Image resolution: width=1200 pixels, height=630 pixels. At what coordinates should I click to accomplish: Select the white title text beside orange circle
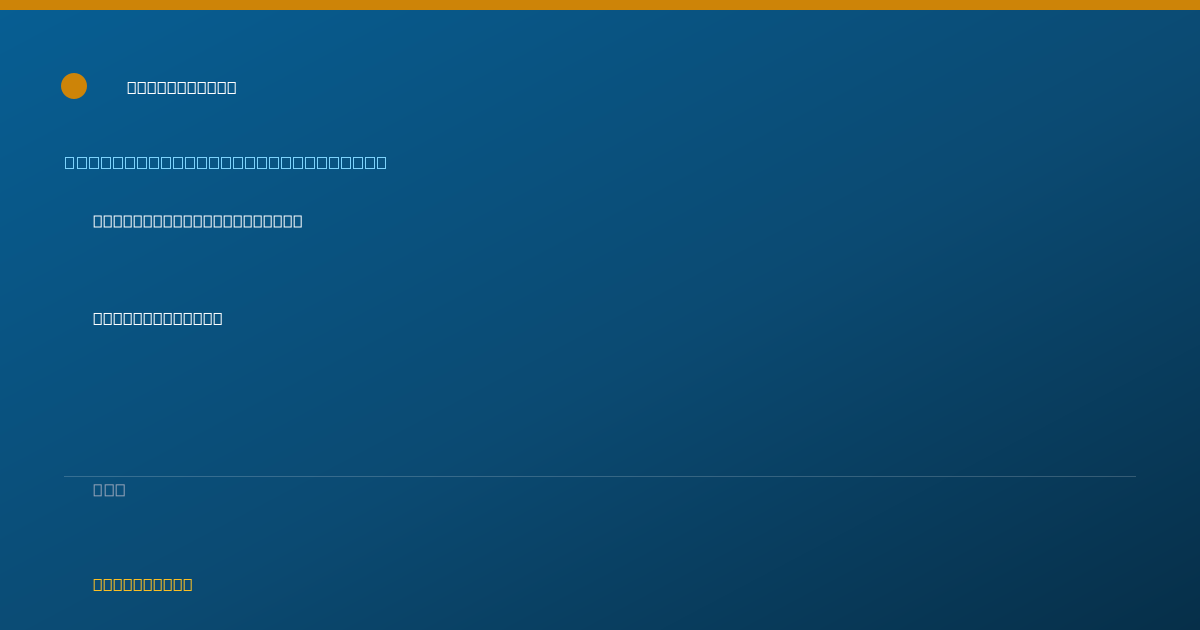tap(182, 87)
